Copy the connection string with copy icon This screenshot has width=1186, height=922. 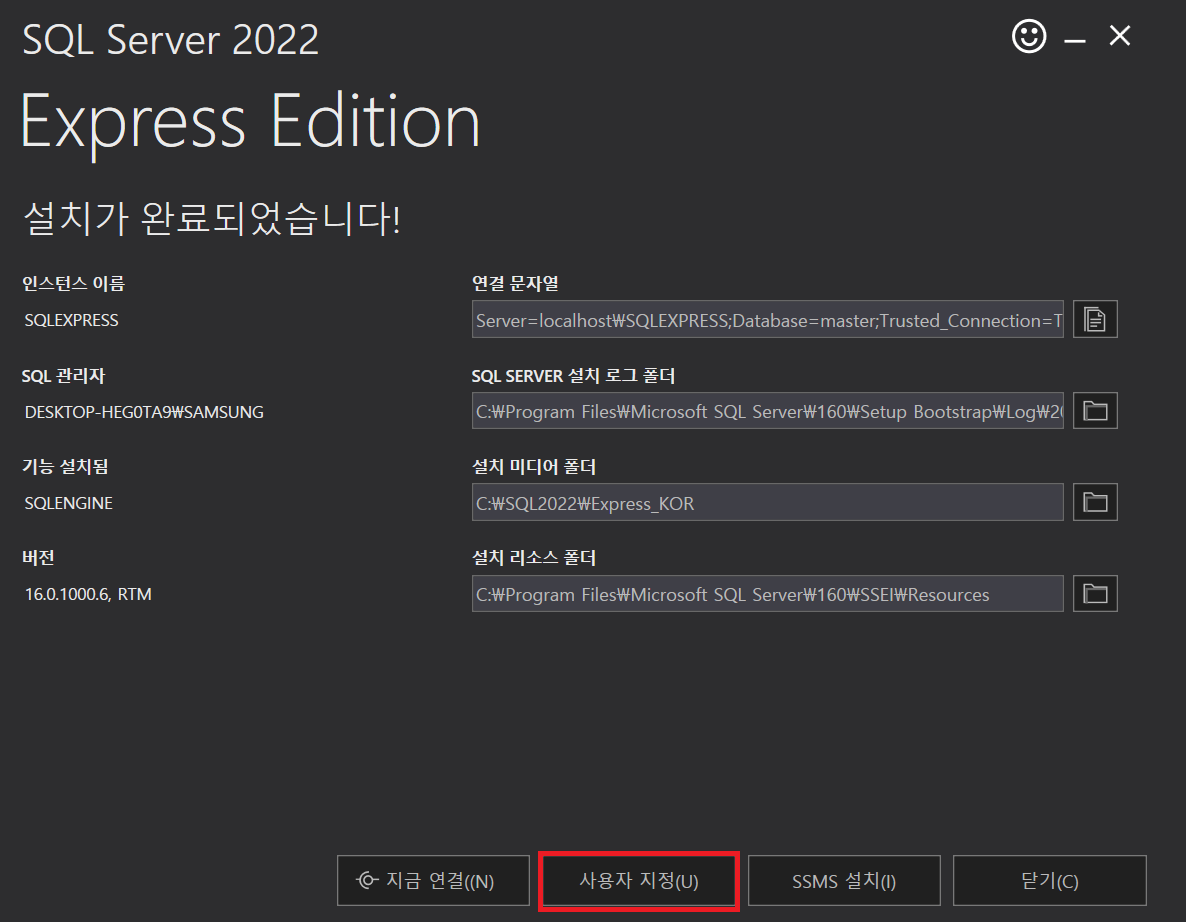click(1094, 319)
